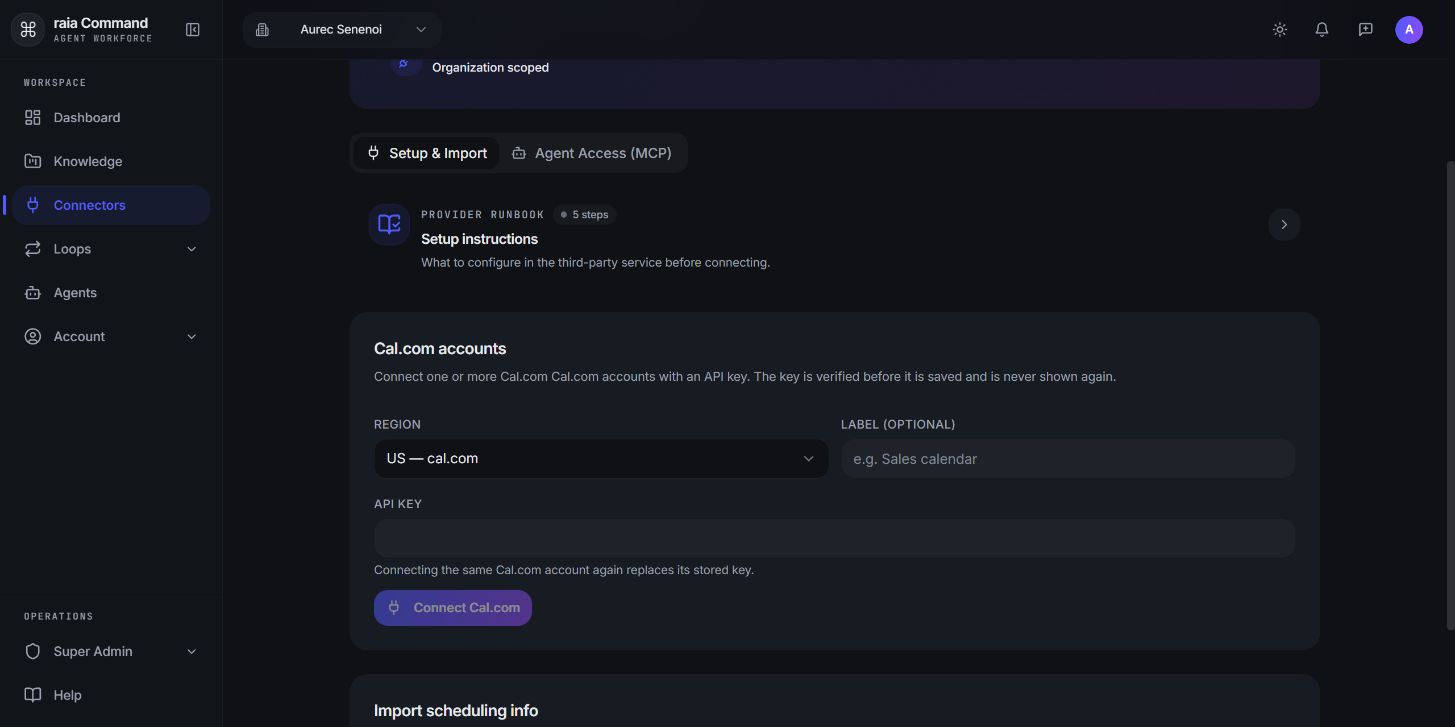
Task: Open the Region dropdown showing US — cal.com
Action: pos(601,459)
